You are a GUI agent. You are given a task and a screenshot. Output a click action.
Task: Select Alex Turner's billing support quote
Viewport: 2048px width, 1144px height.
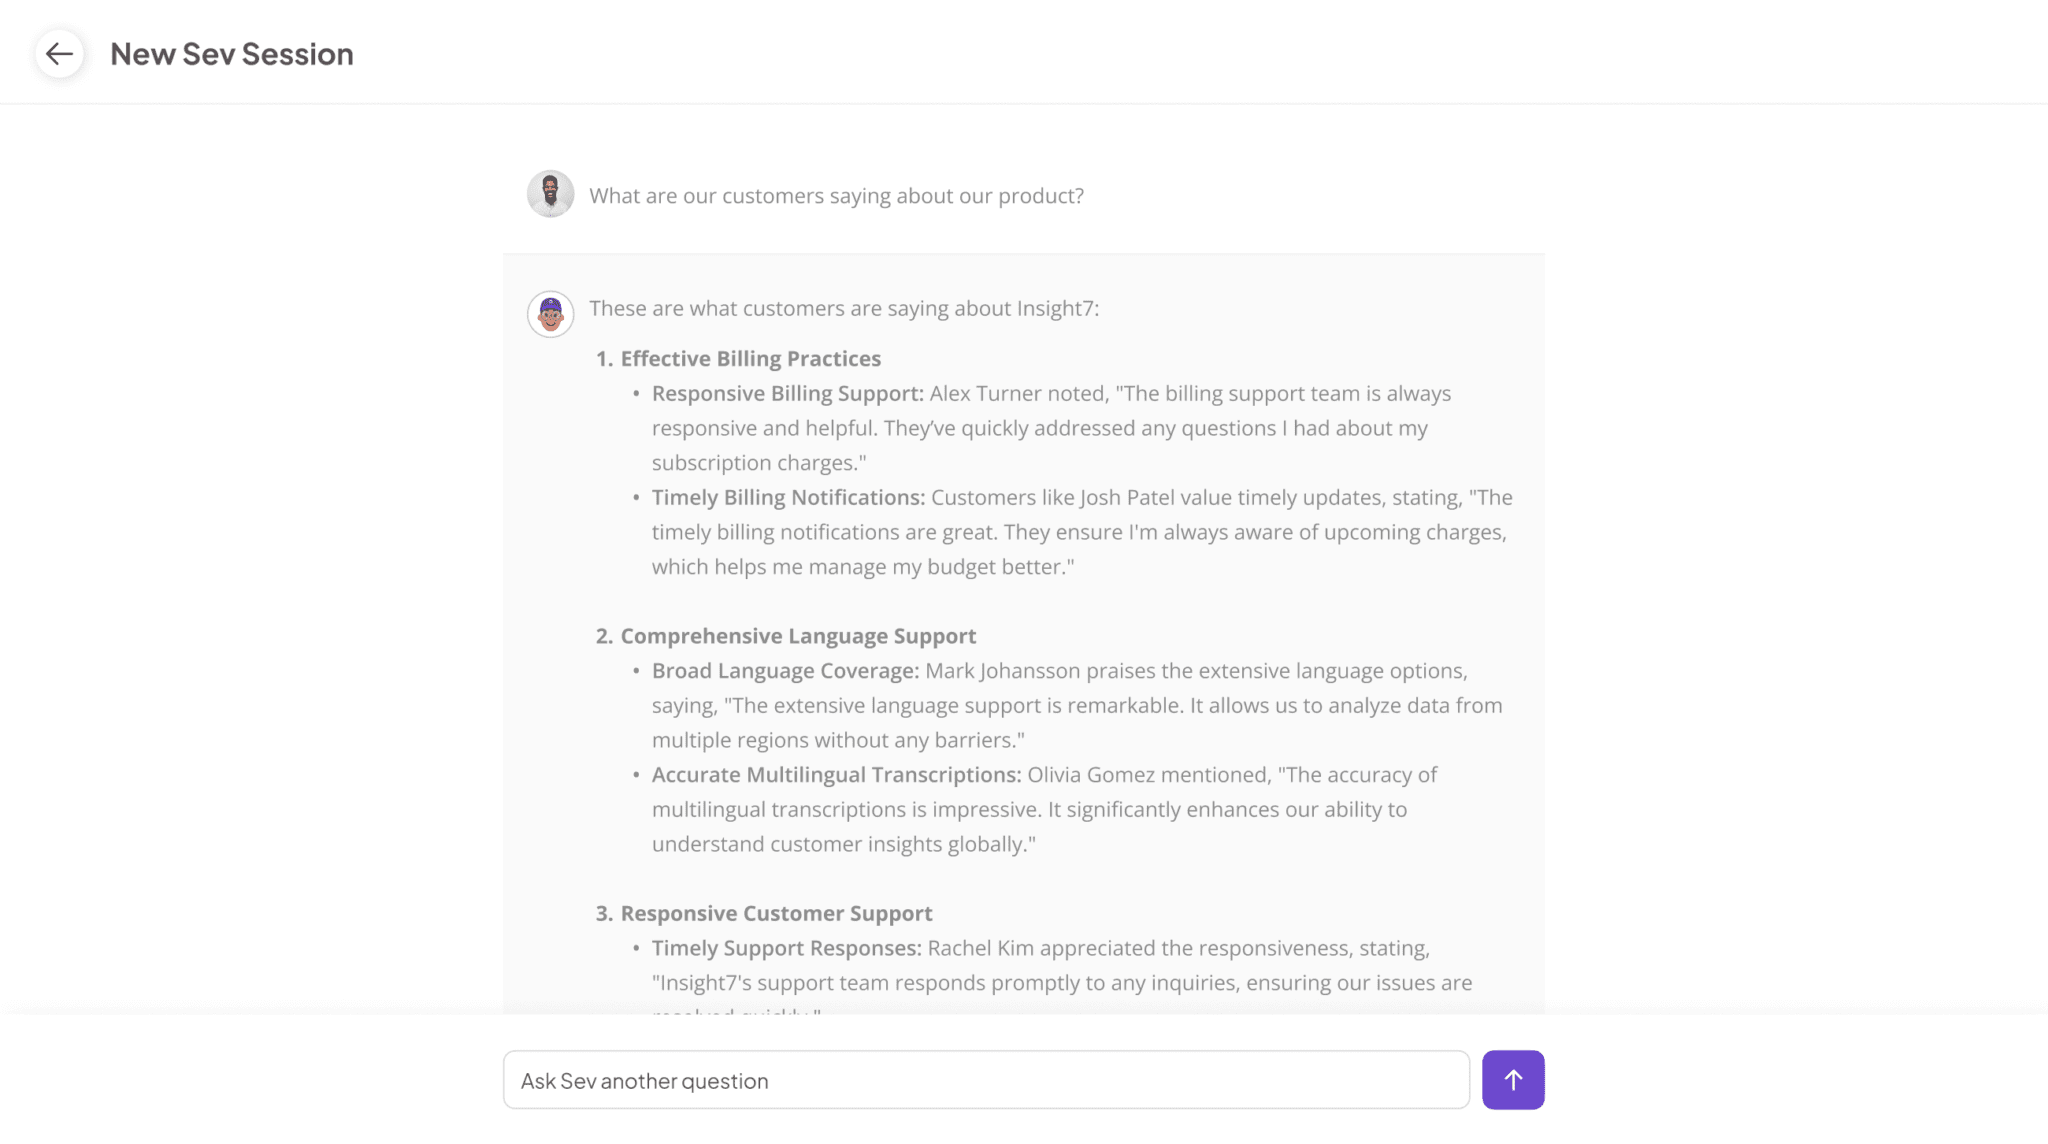(x=1050, y=427)
